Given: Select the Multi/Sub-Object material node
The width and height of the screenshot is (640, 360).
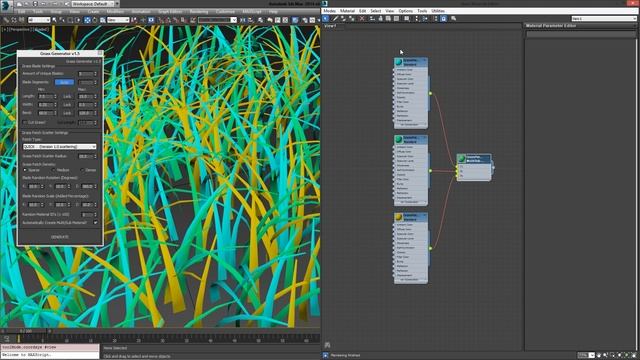Looking at the screenshot, I should (x=473, y=167).
